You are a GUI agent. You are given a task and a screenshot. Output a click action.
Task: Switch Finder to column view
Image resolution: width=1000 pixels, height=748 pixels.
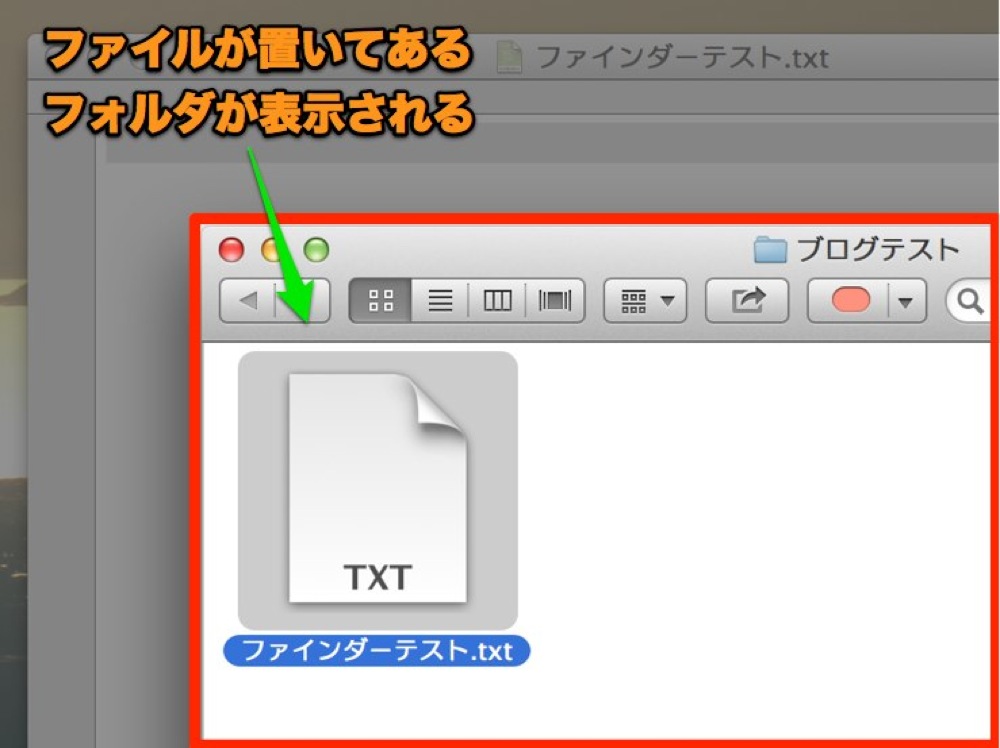497,300
